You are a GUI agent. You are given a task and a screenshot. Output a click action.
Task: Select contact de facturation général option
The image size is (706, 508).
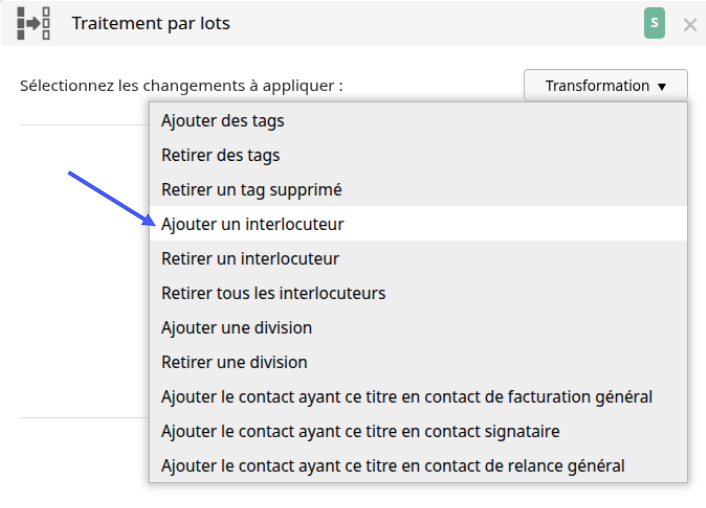418,397
